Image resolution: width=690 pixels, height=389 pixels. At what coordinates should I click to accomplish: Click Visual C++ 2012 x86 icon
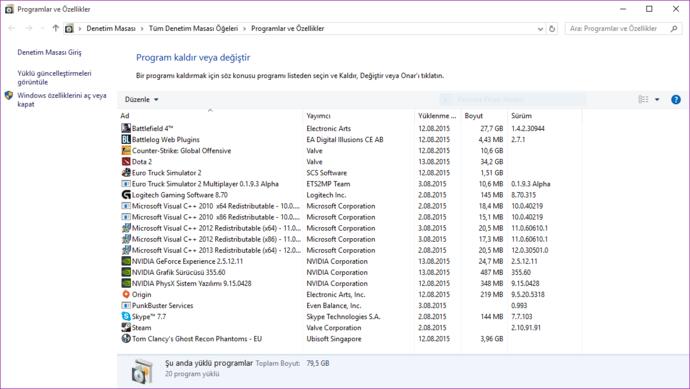tap(126, 239)
